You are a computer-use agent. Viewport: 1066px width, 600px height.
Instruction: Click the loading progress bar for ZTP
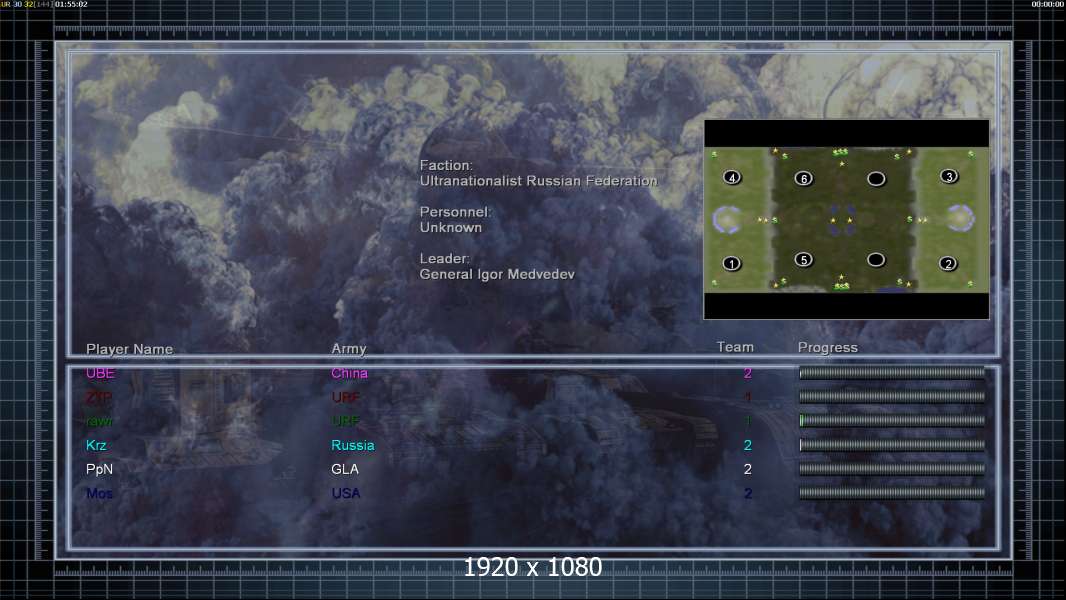point(892,396)
